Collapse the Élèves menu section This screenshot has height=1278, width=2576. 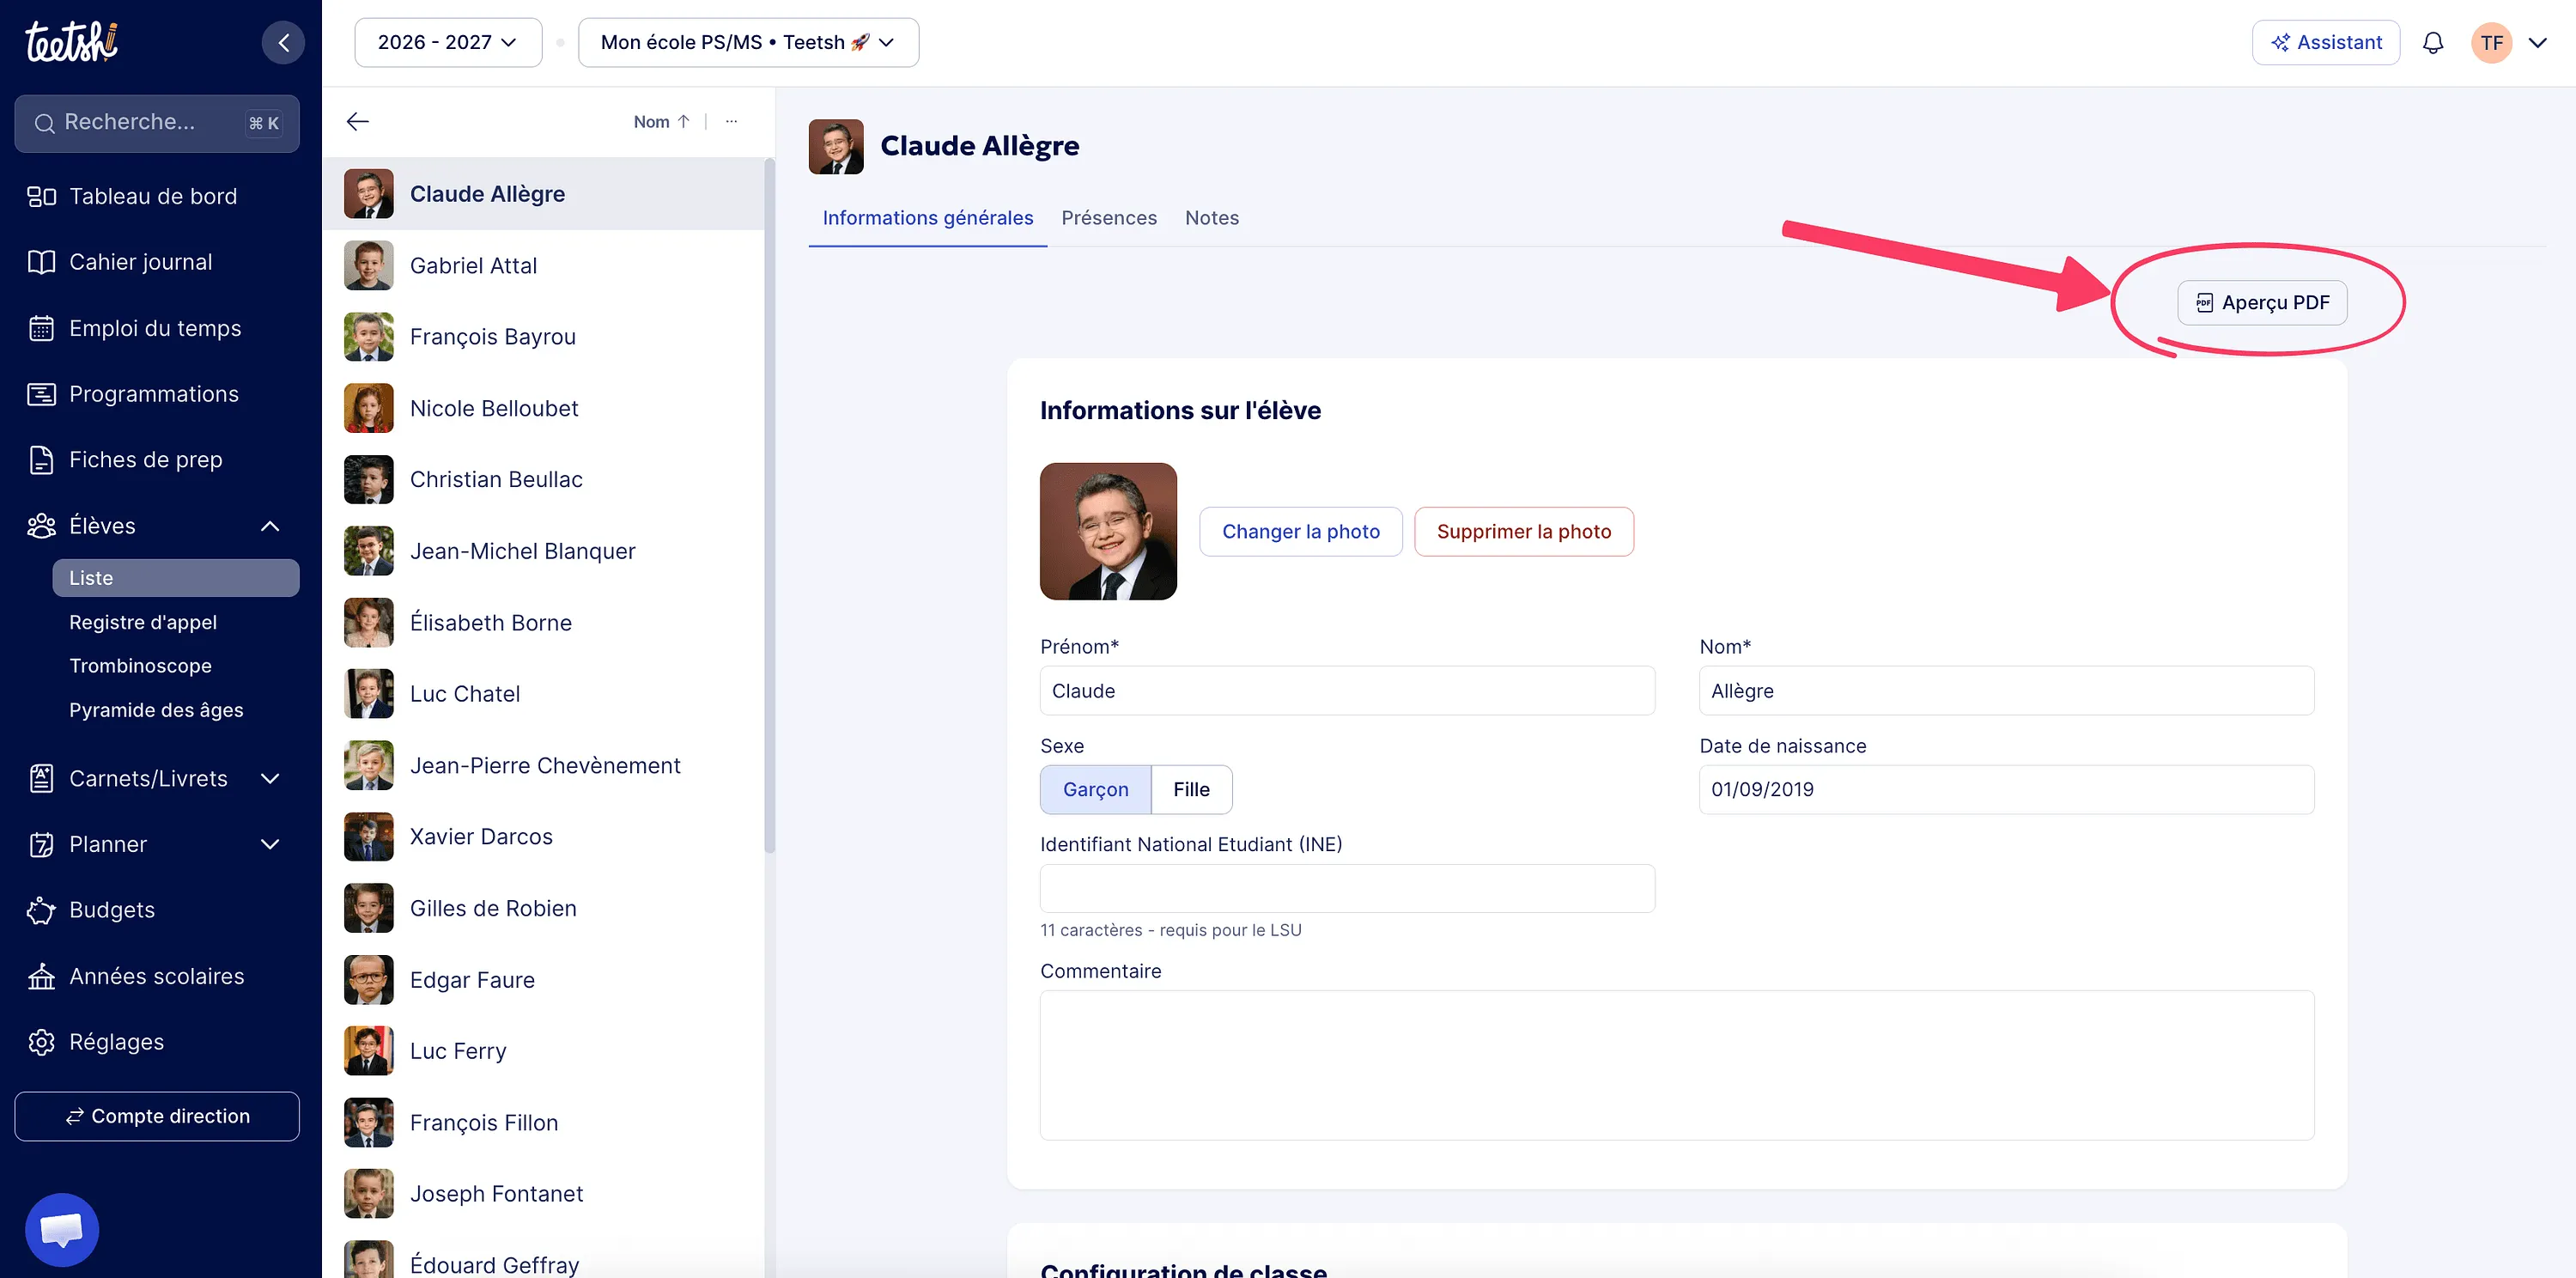(x=270, y=526)
